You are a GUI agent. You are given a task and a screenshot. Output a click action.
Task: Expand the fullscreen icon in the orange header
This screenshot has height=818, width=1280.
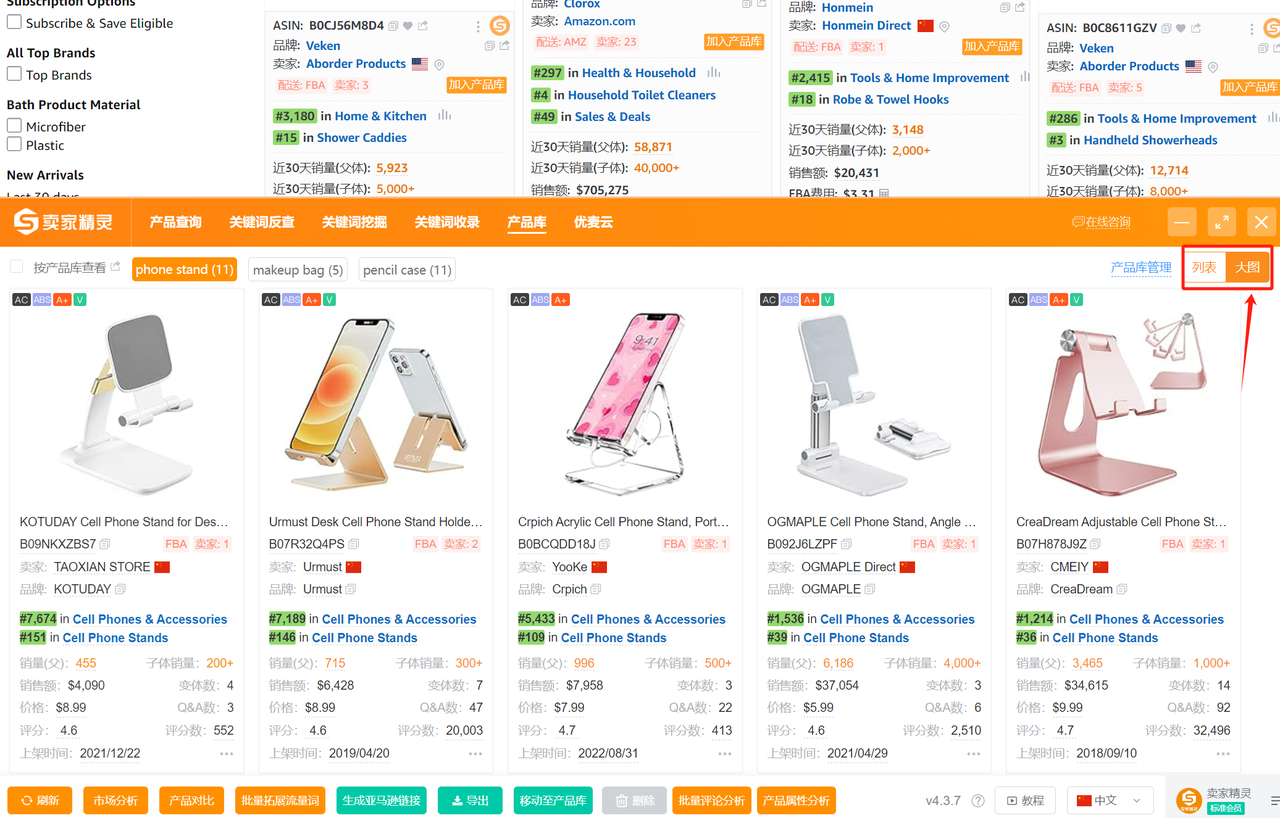(x=1222, y=222)
